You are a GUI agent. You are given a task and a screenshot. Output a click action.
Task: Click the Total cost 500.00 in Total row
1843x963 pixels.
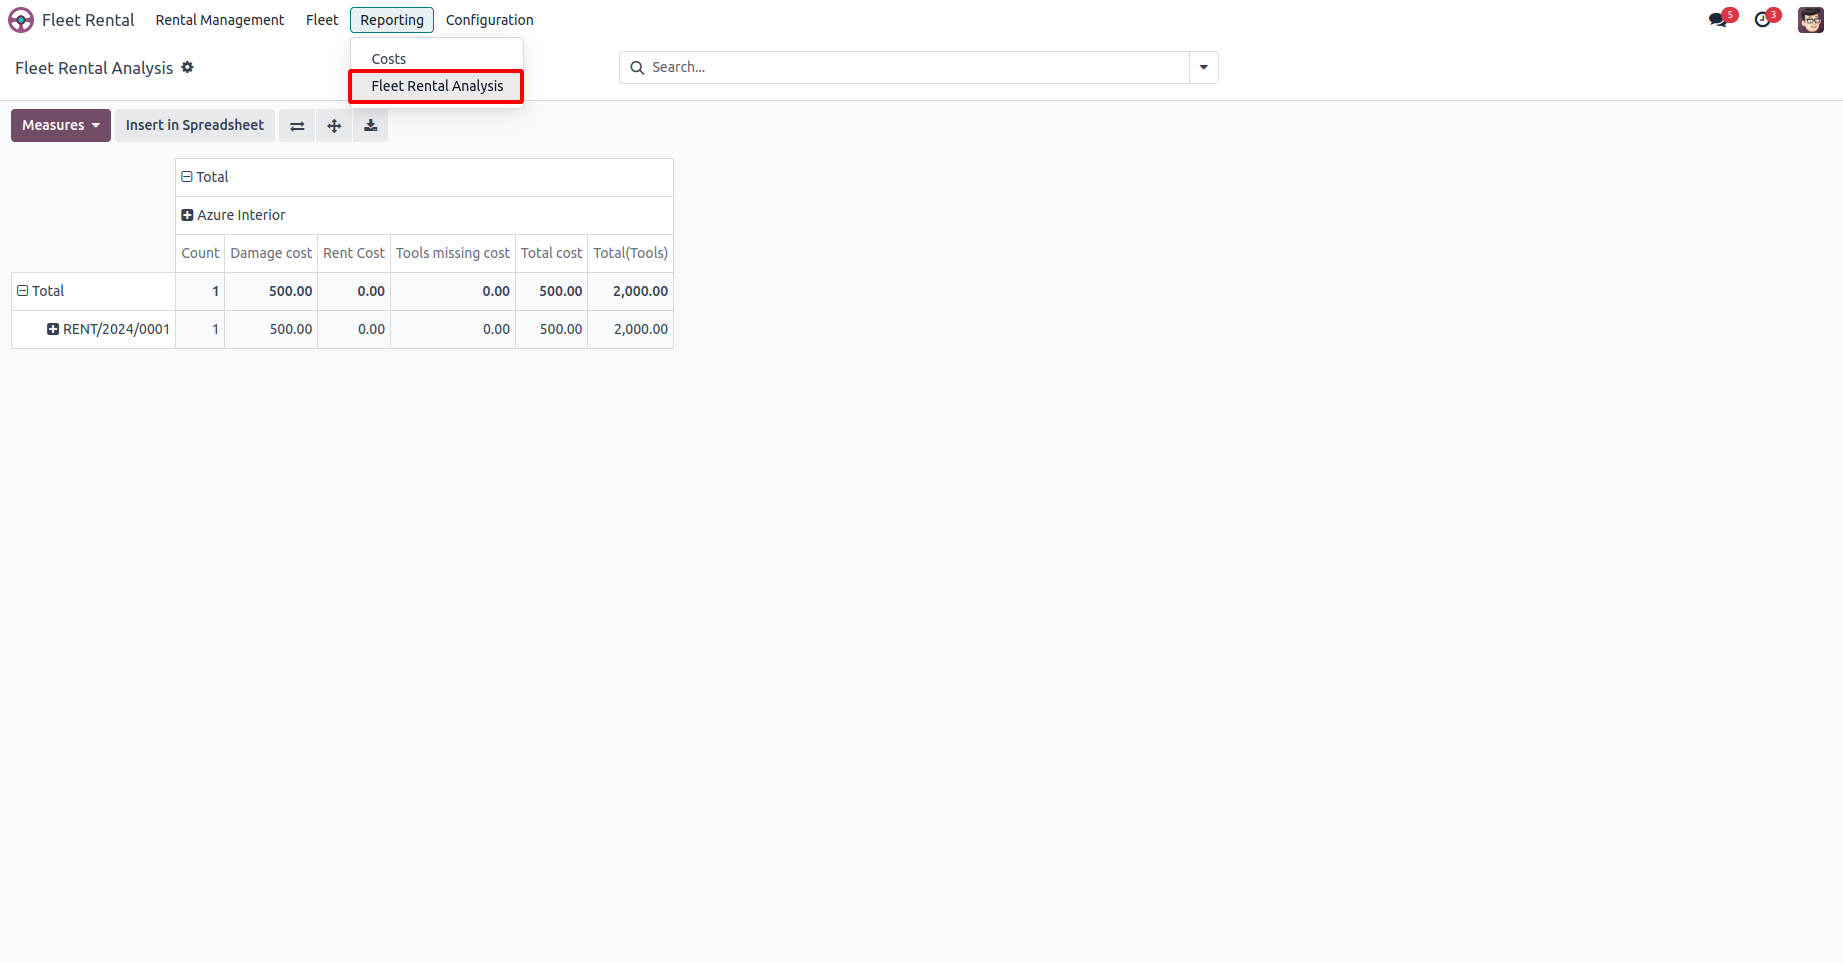(551, 291)
